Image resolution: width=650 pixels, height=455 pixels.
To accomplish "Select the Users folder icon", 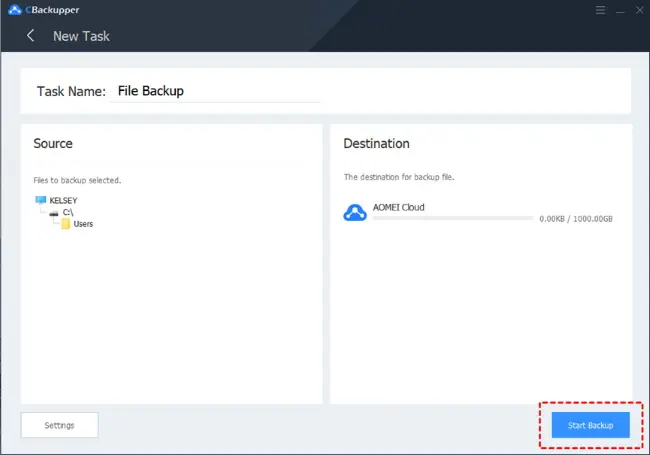I will (65, 224).
